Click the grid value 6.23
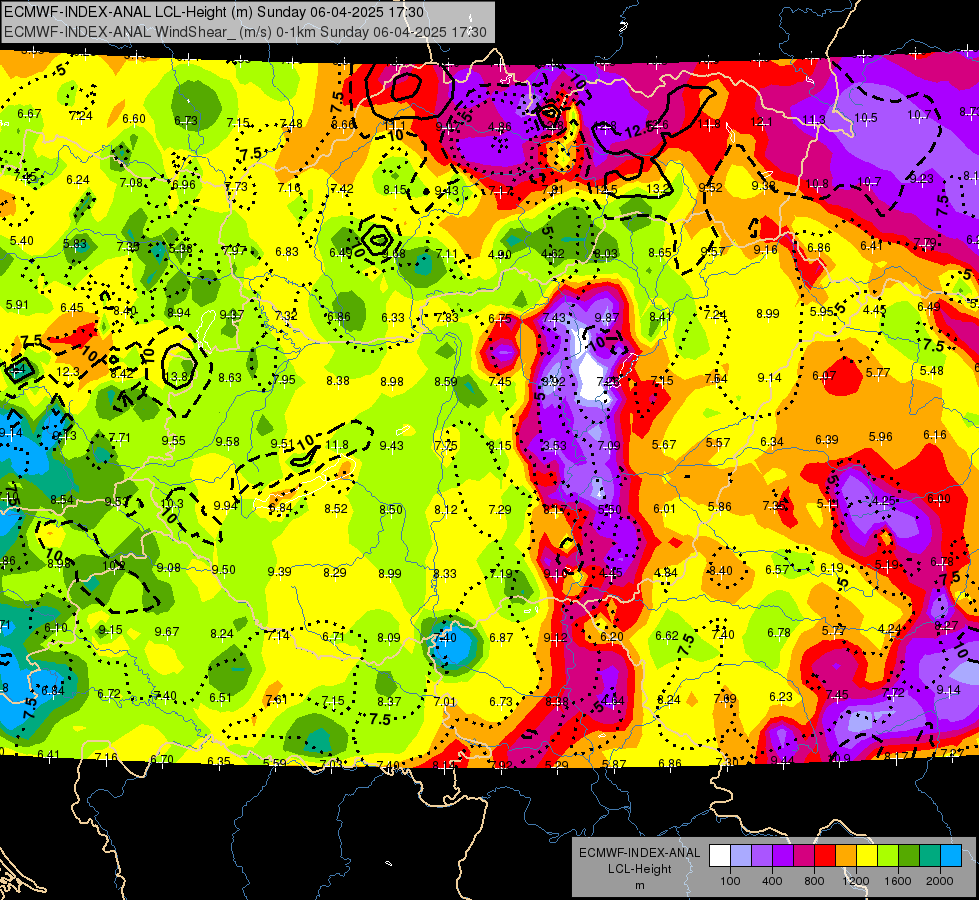This screenshot has width=979, height=900. (x=780, y=696)
